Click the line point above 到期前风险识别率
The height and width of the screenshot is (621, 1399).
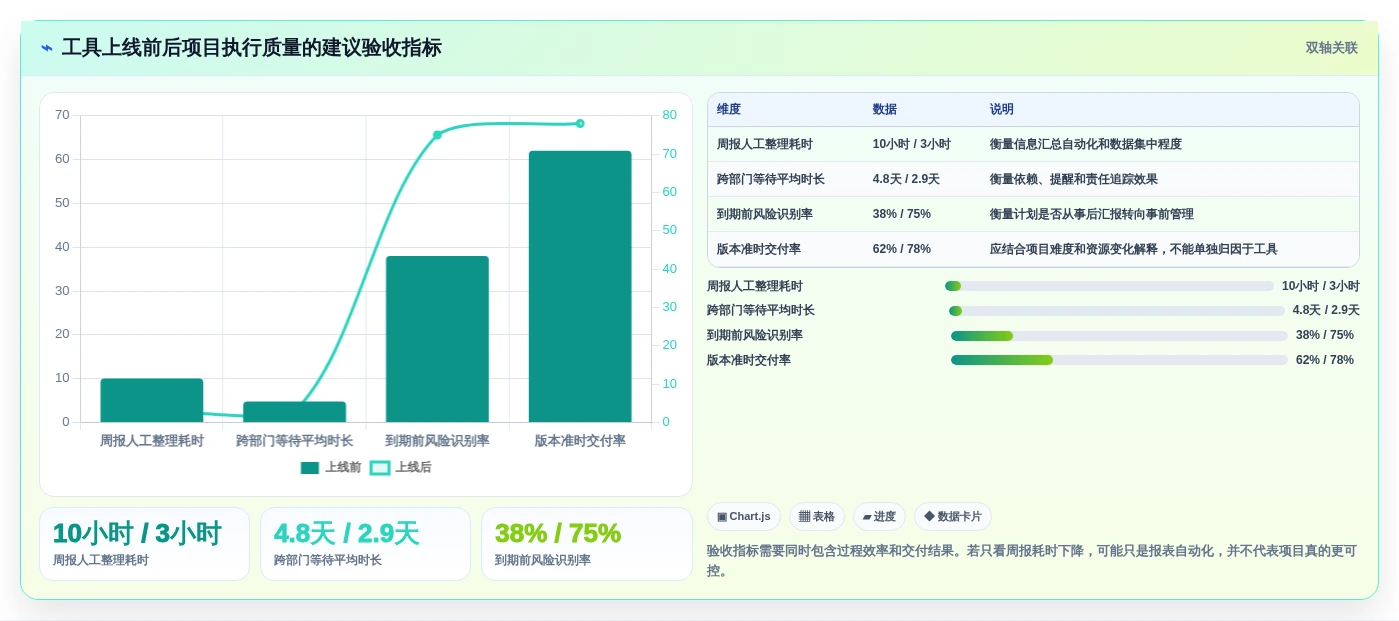coord(437,135)
